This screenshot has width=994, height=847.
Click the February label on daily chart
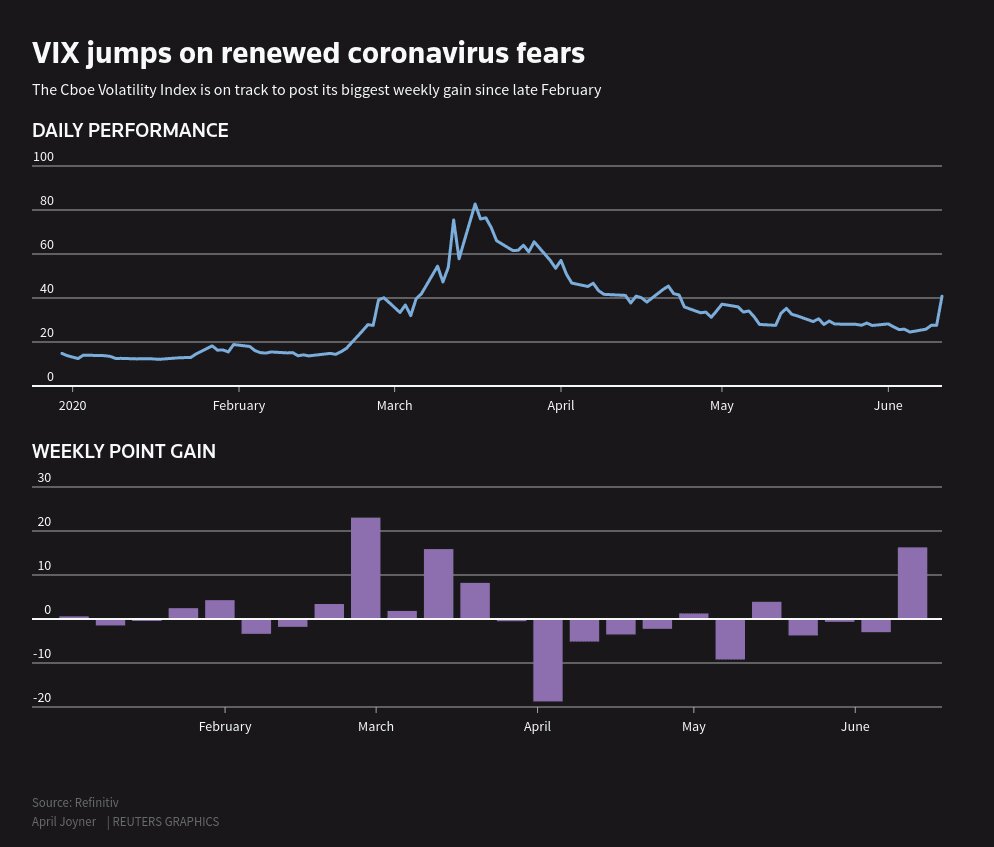point(239,405)
